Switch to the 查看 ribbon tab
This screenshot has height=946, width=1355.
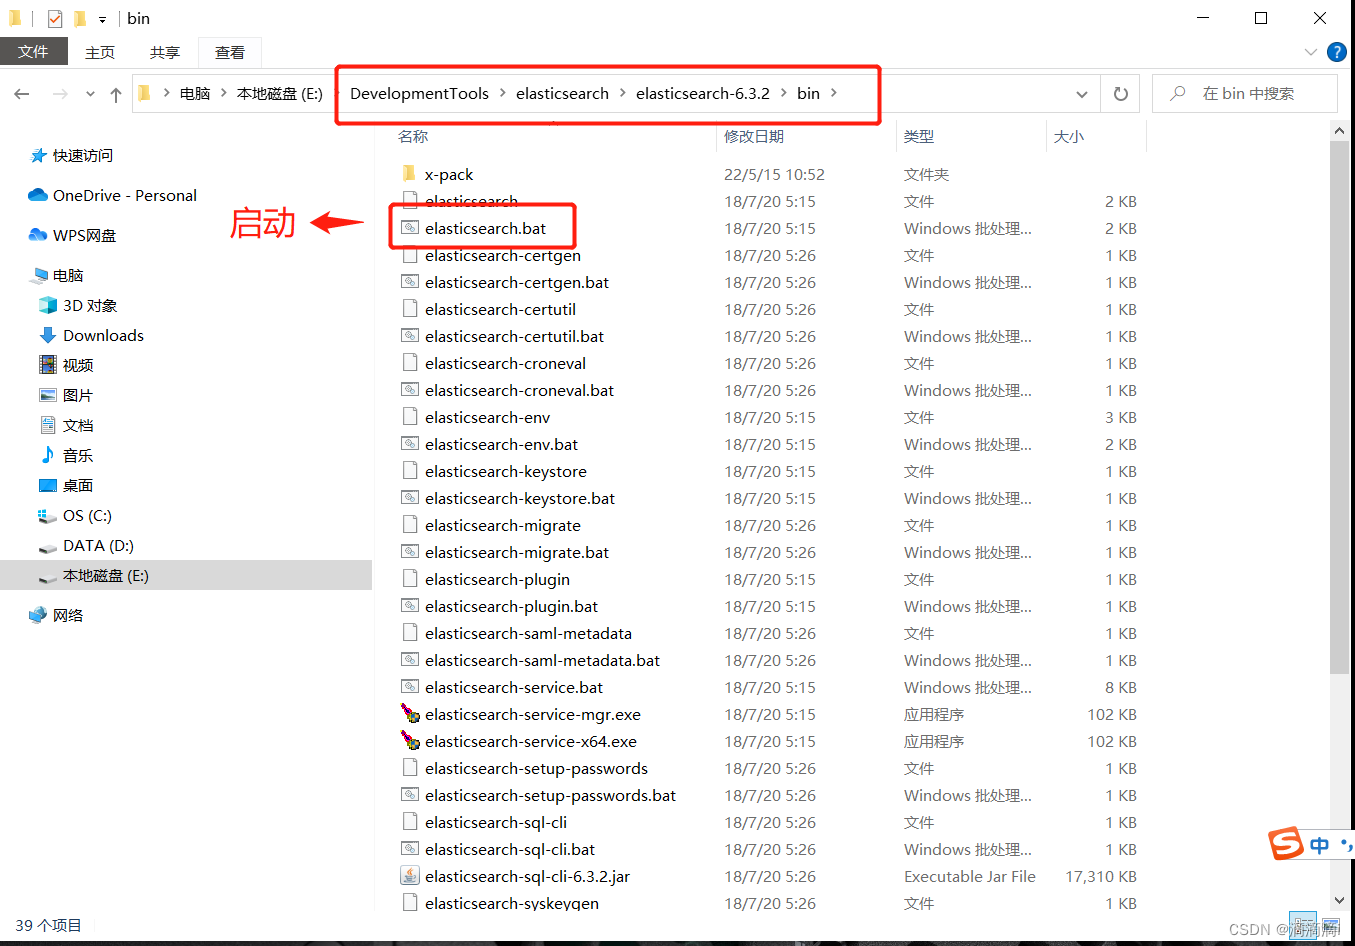point(230,52)
